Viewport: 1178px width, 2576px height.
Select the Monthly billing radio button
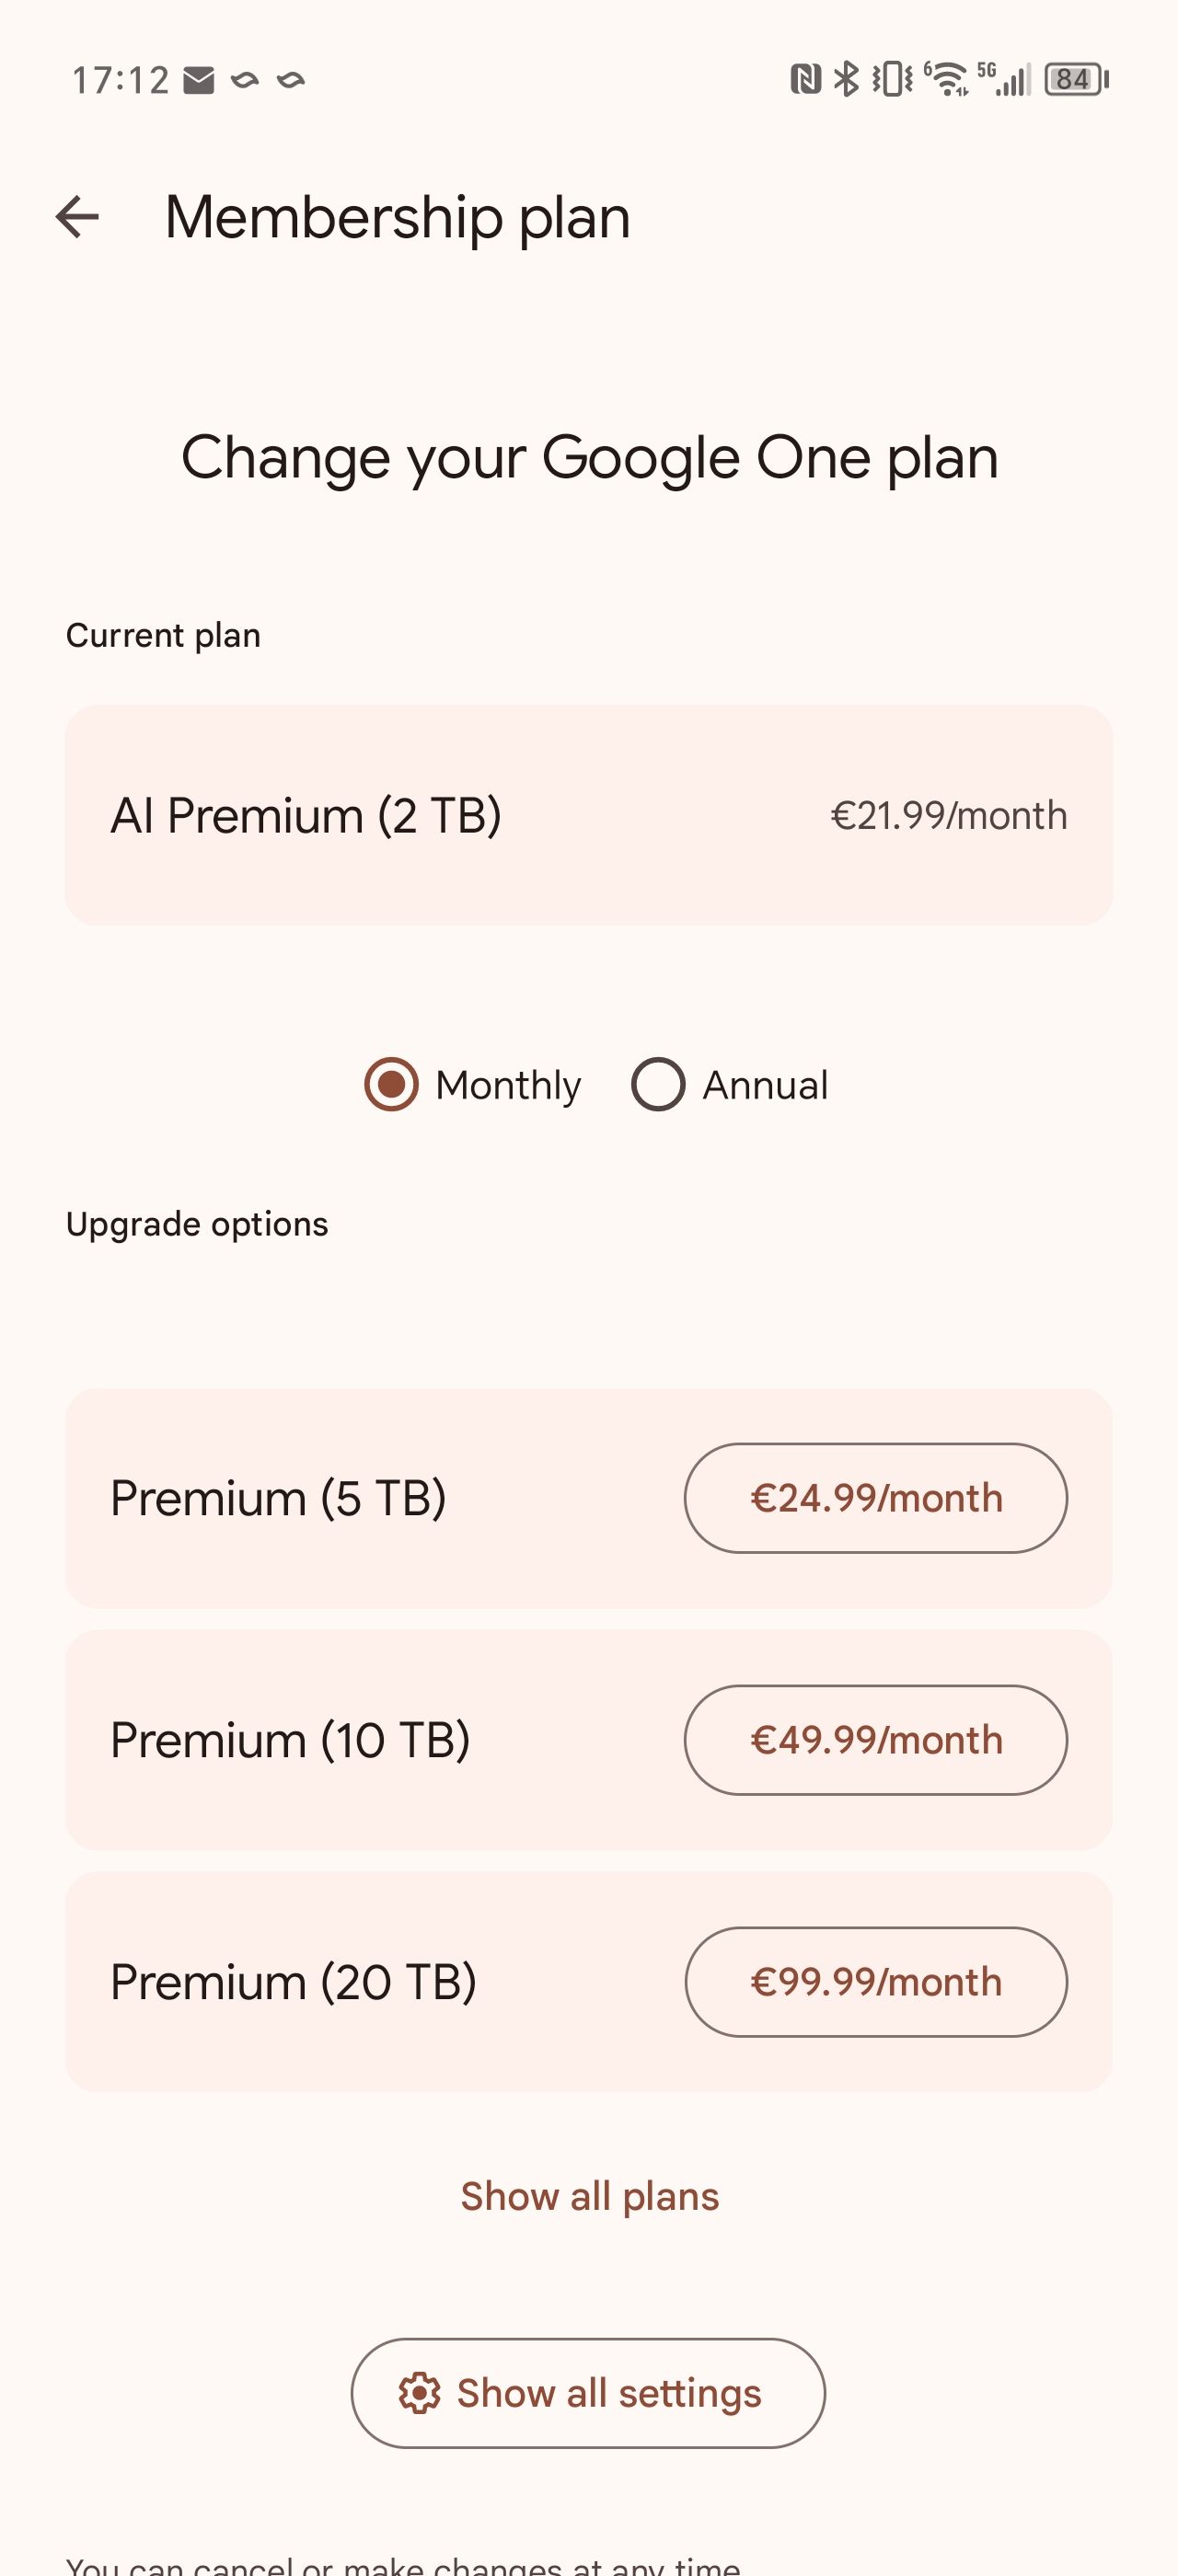pos(392,1084)
